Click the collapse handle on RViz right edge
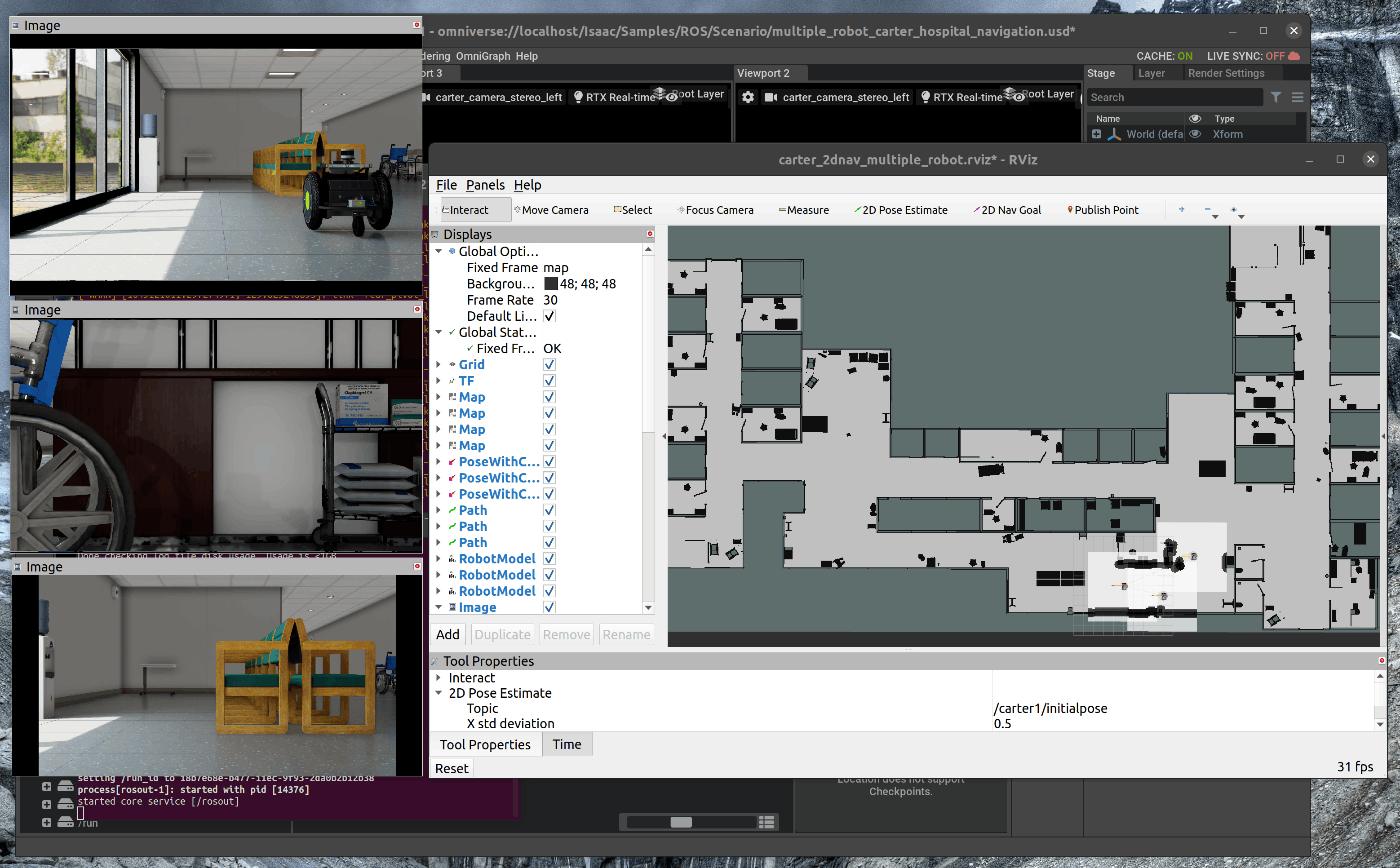Viewport: 1400px width, 868px height. [1383, 437]
